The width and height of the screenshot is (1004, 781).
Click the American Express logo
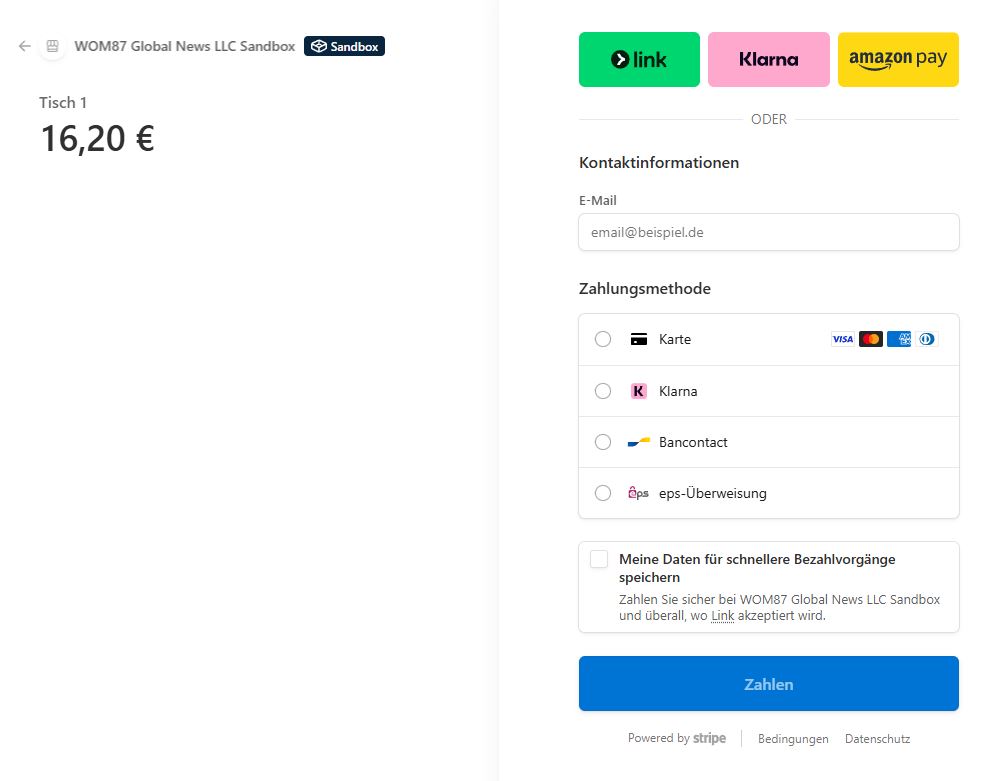tap(899, 339)
